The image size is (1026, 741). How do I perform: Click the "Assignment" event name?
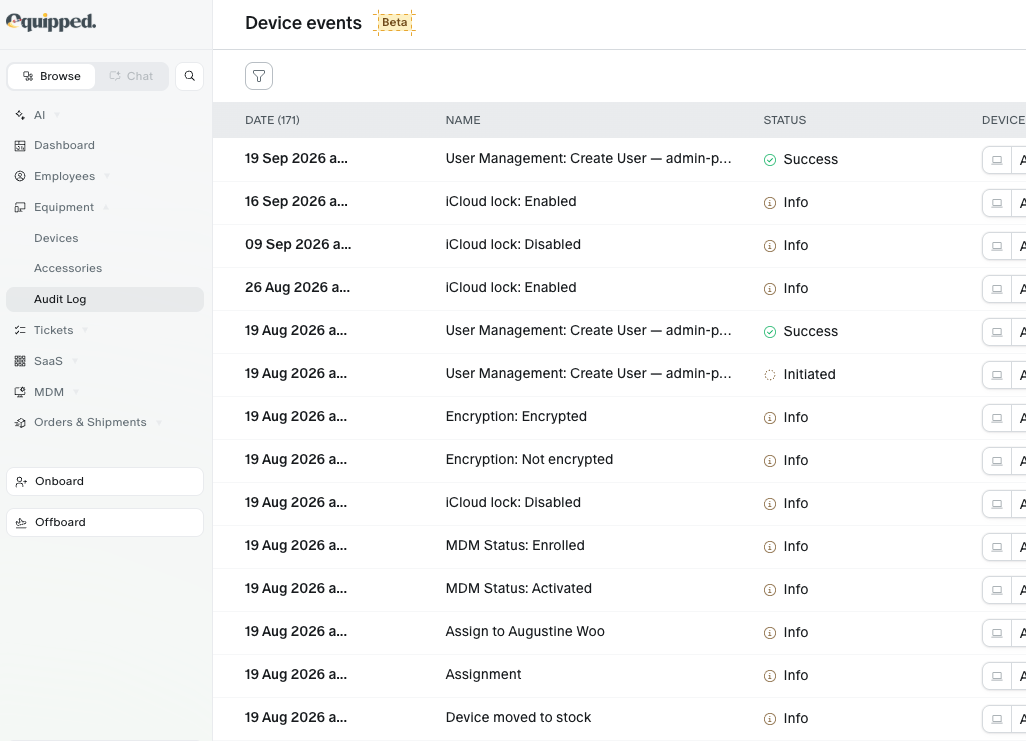click(x=484, y=675)
